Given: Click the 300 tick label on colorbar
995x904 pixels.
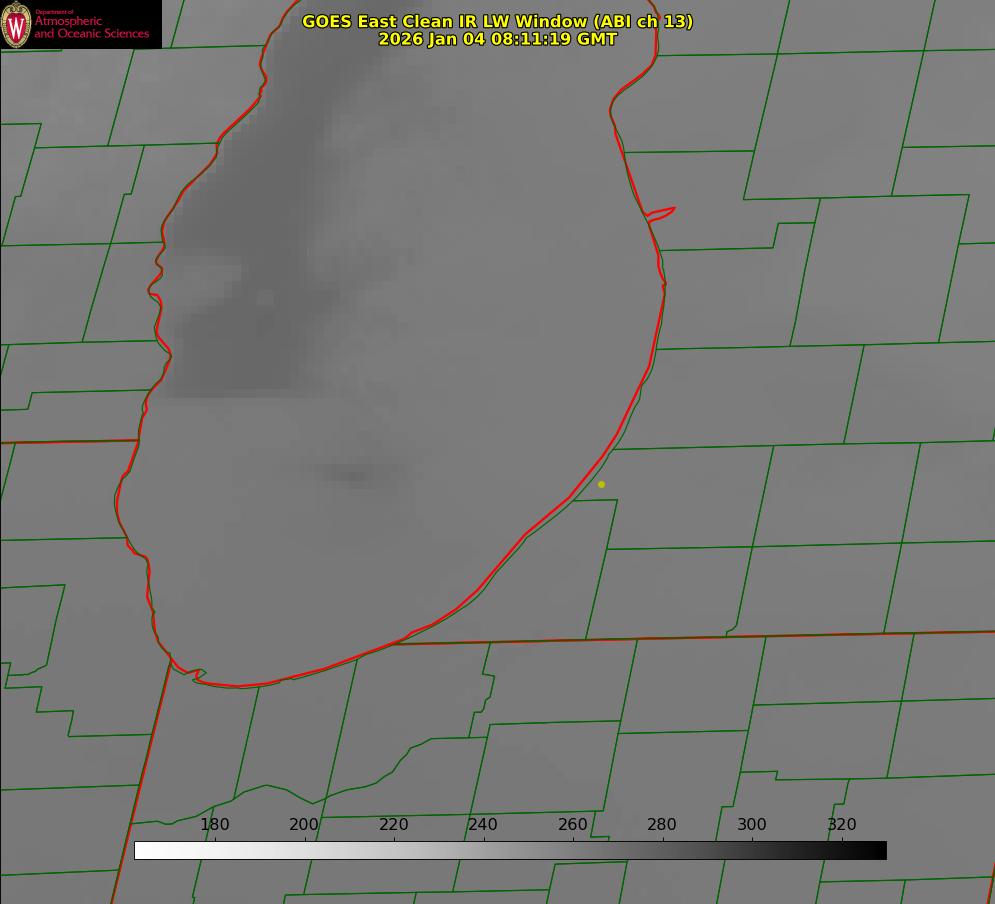Looking at the screenshot, I should (752, 825).
